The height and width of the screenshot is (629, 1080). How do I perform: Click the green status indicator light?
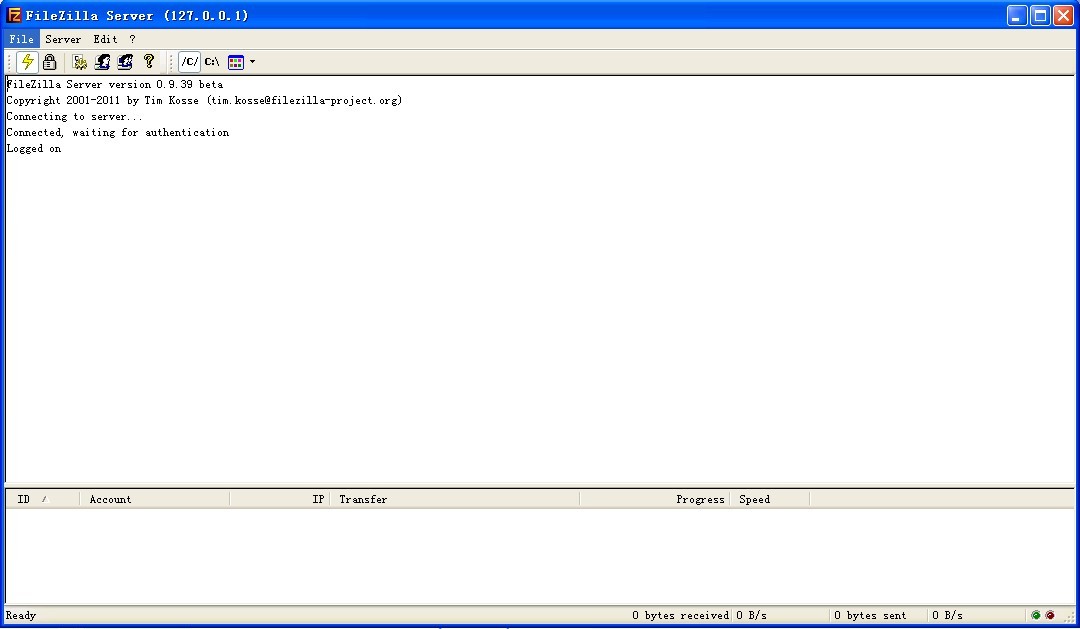coord(1036,615)
